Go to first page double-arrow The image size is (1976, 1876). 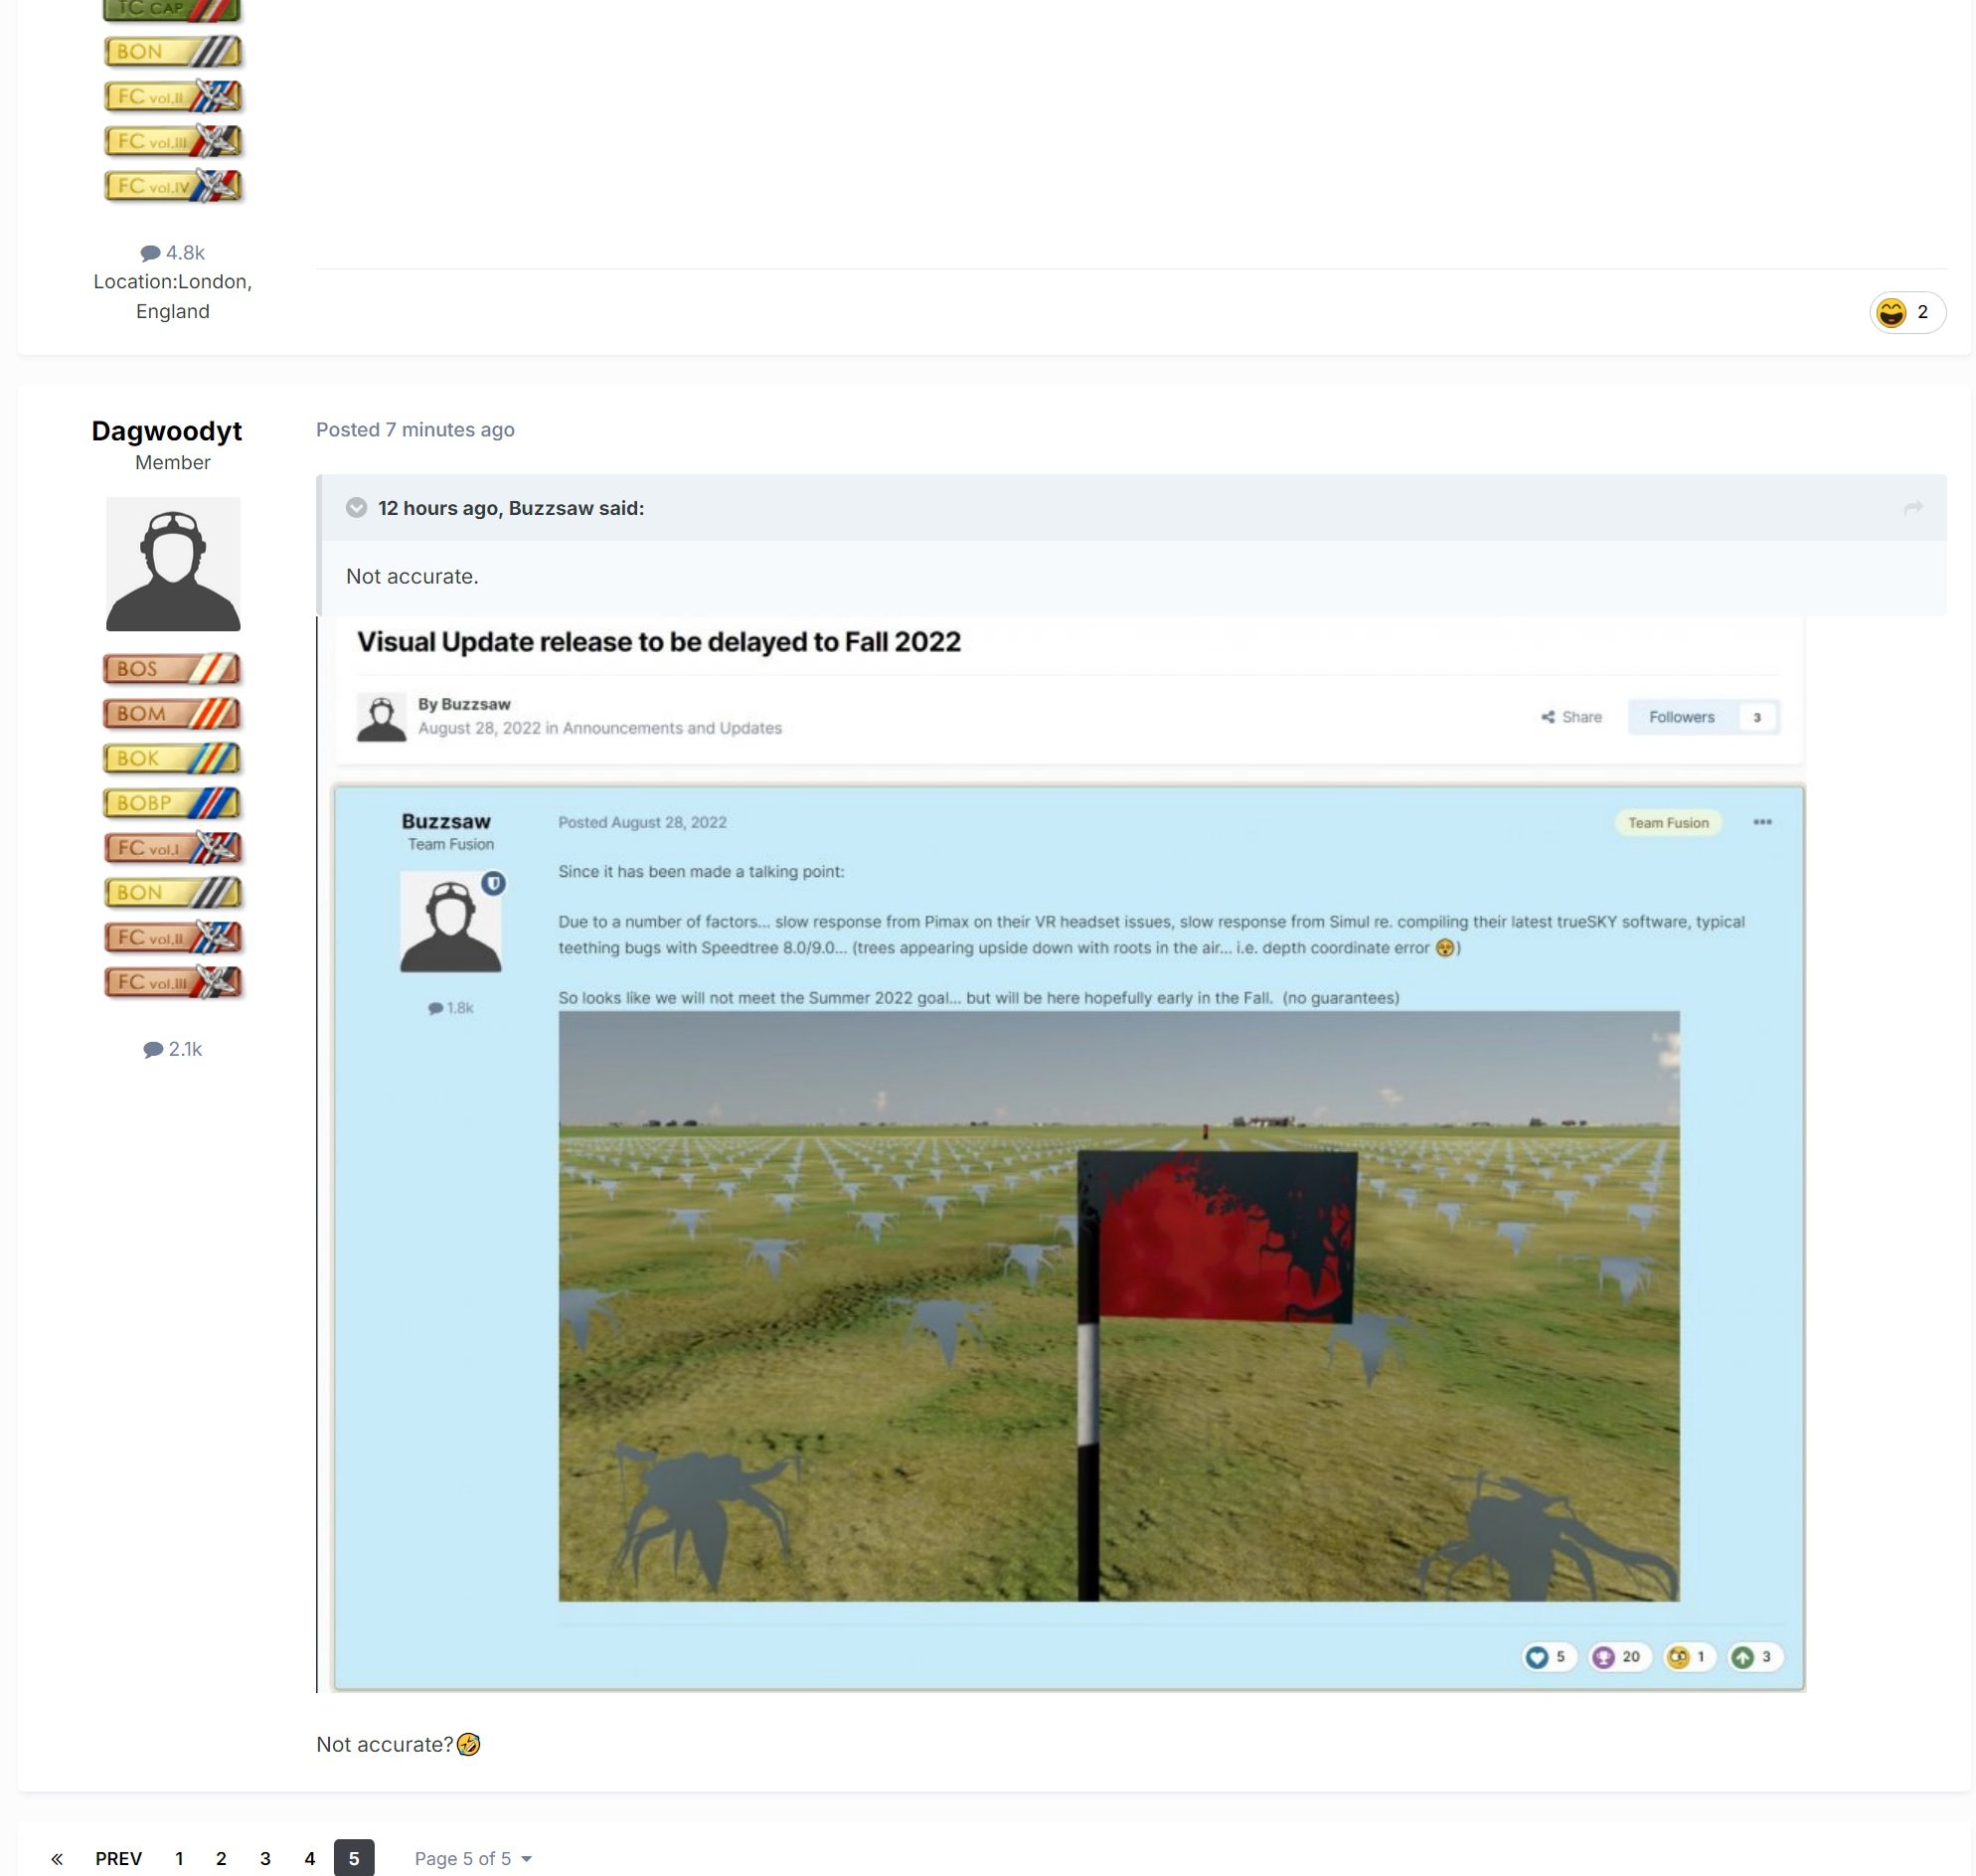[57, 1858]
